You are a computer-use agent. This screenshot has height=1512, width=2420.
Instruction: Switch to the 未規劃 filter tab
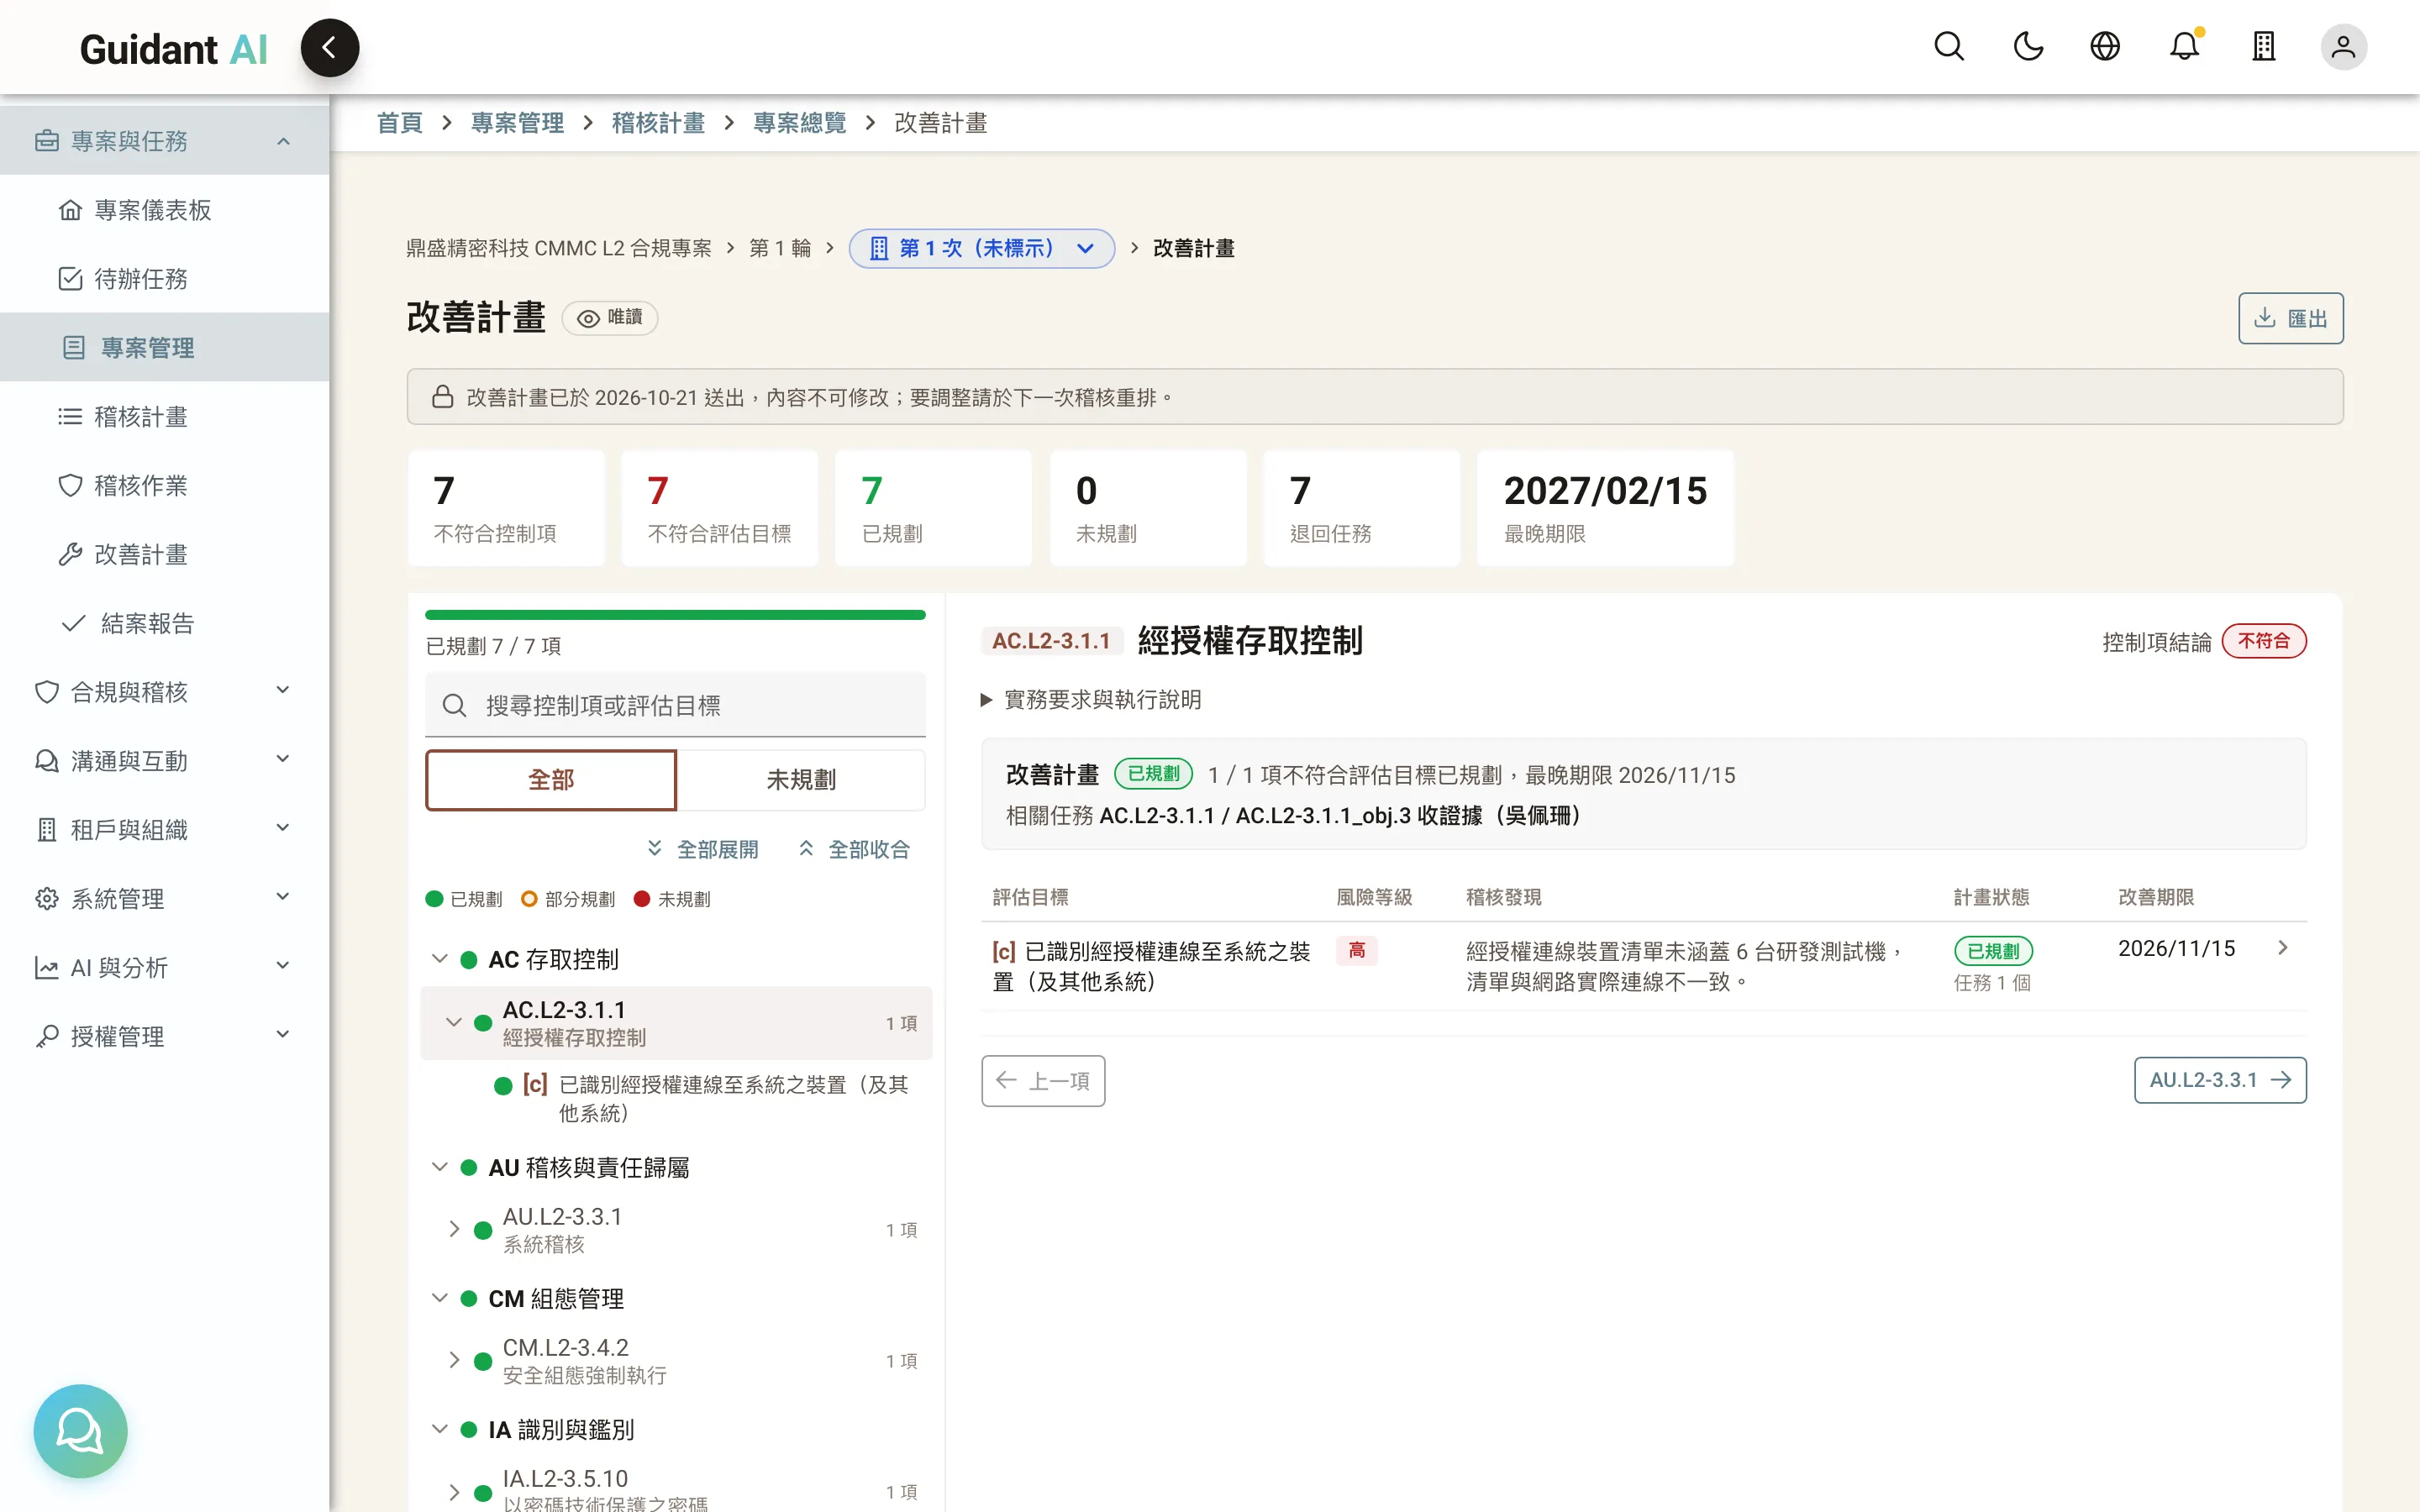pos(801,780)
